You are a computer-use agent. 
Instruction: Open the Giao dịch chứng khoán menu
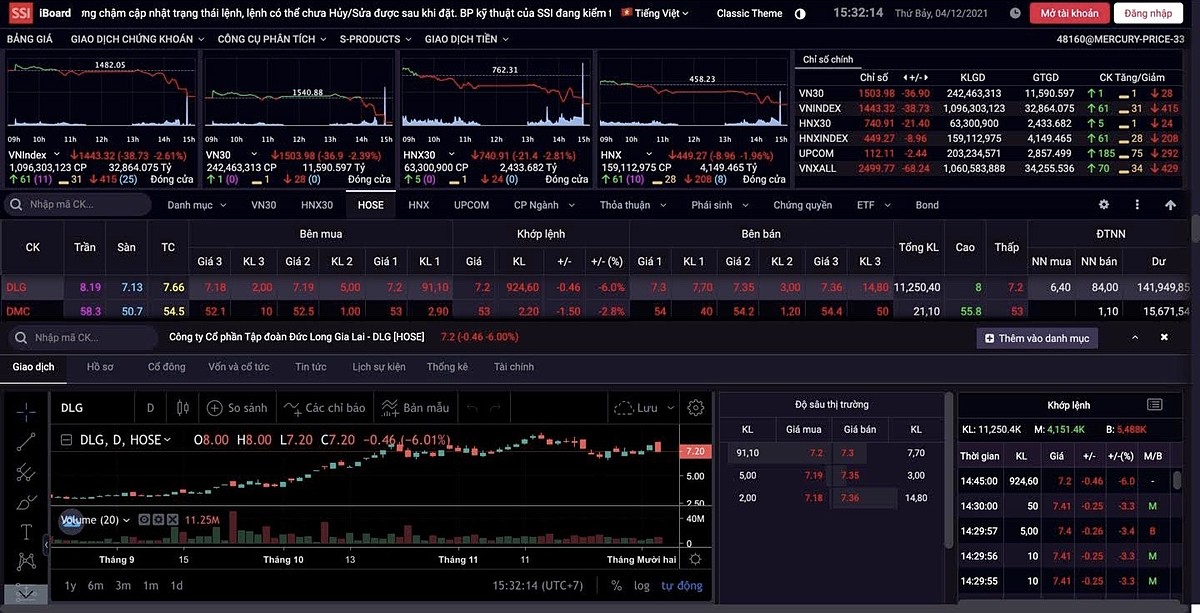click(x=137, y=39)
